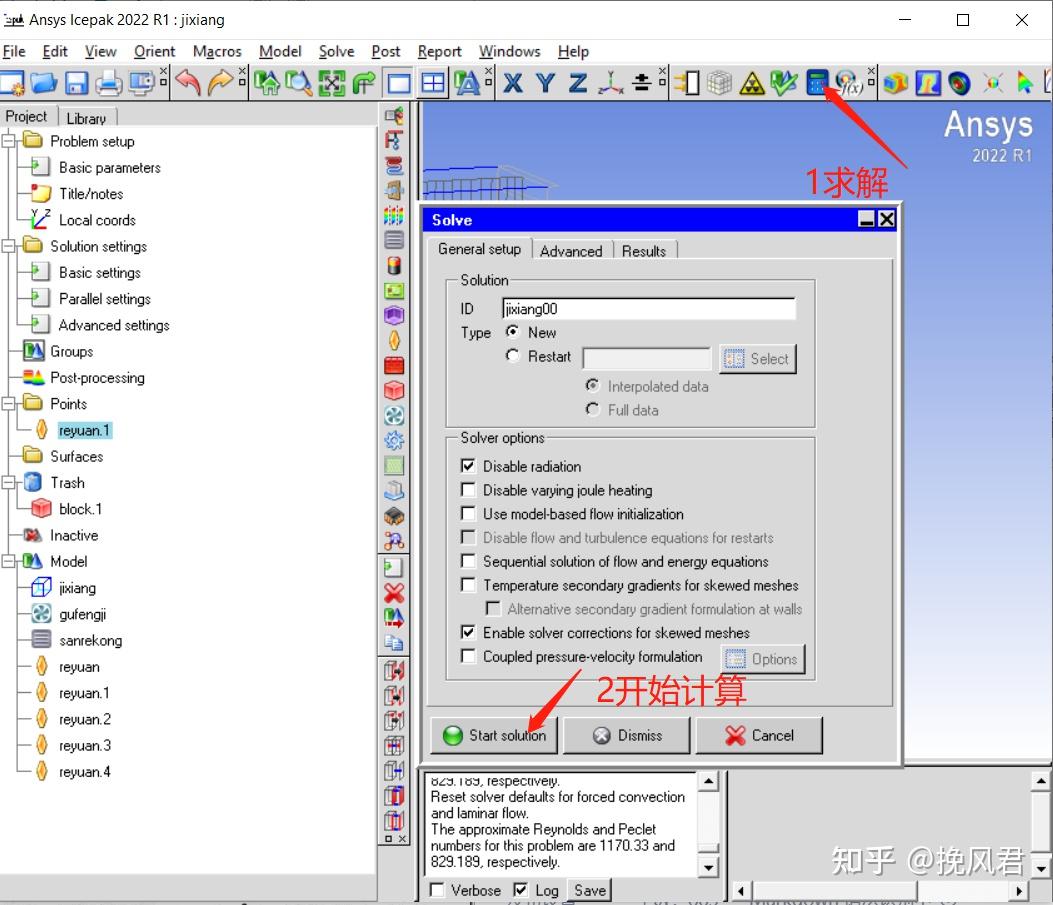The width and height of the screenshot is (1053, 905).
Task: Uncheck Disable radiation option
Action: click(x=468, y=465)
